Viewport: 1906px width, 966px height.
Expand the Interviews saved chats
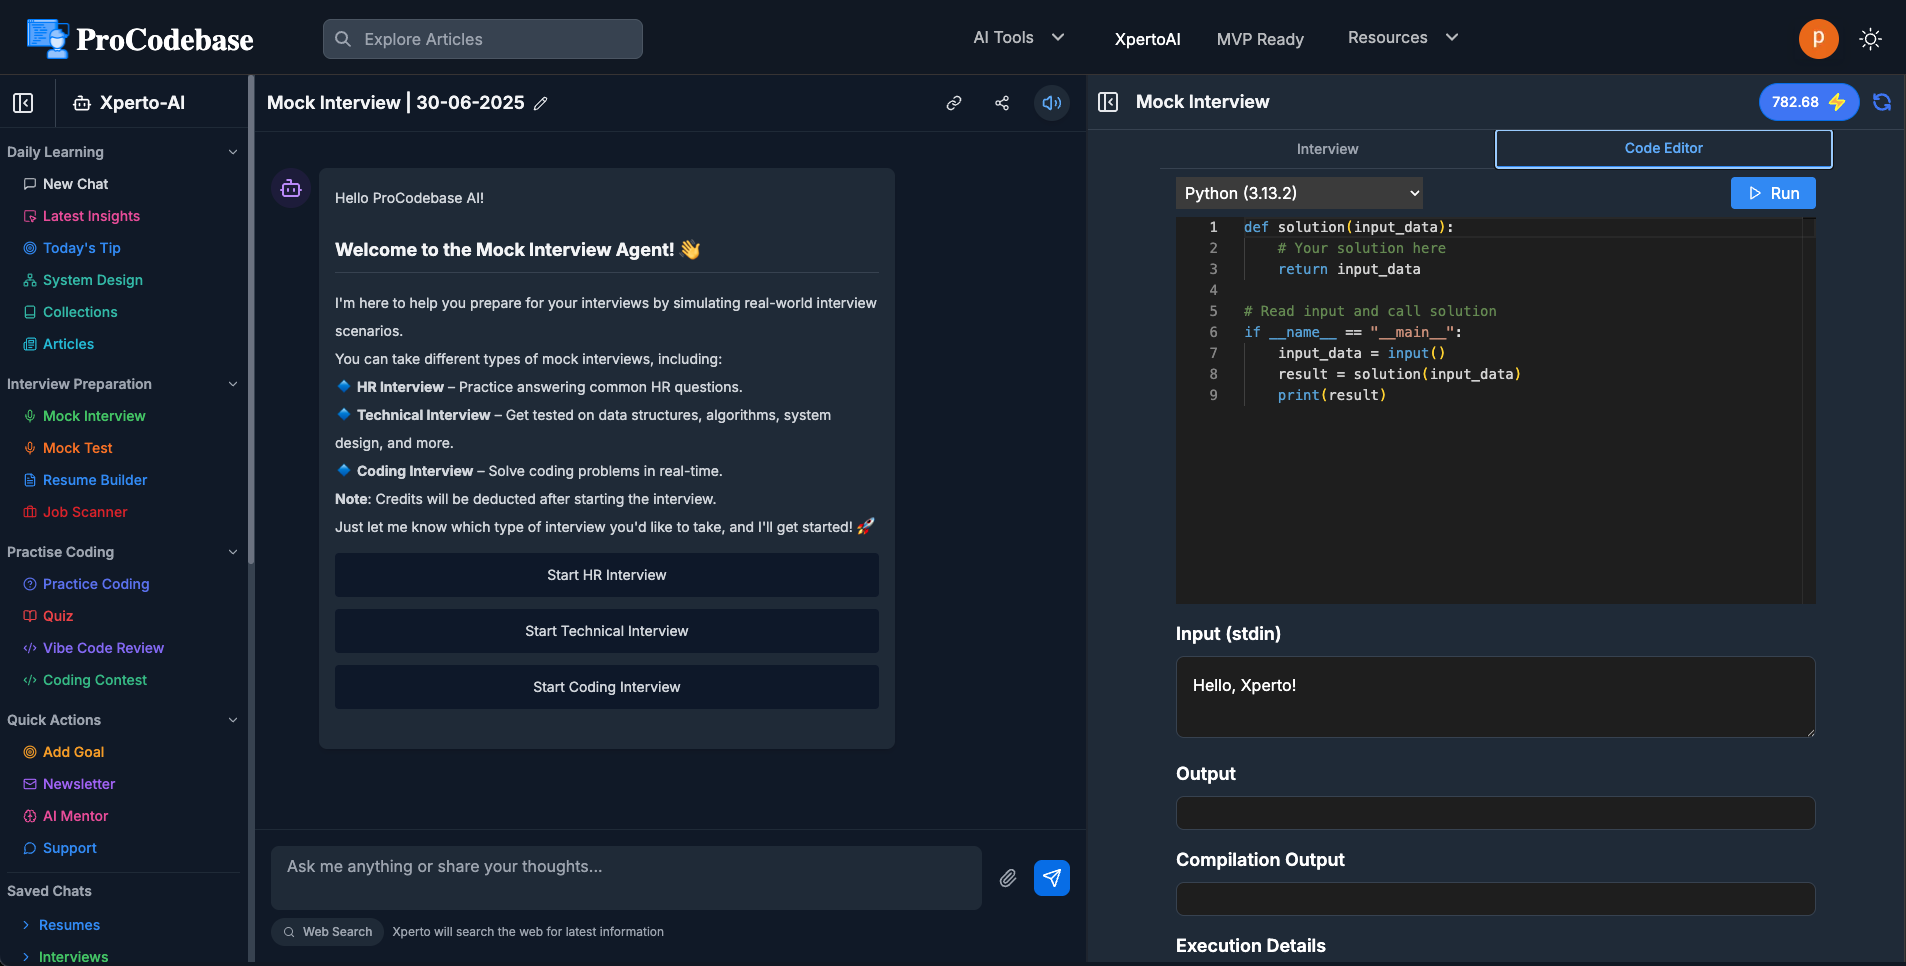(65, 957)
